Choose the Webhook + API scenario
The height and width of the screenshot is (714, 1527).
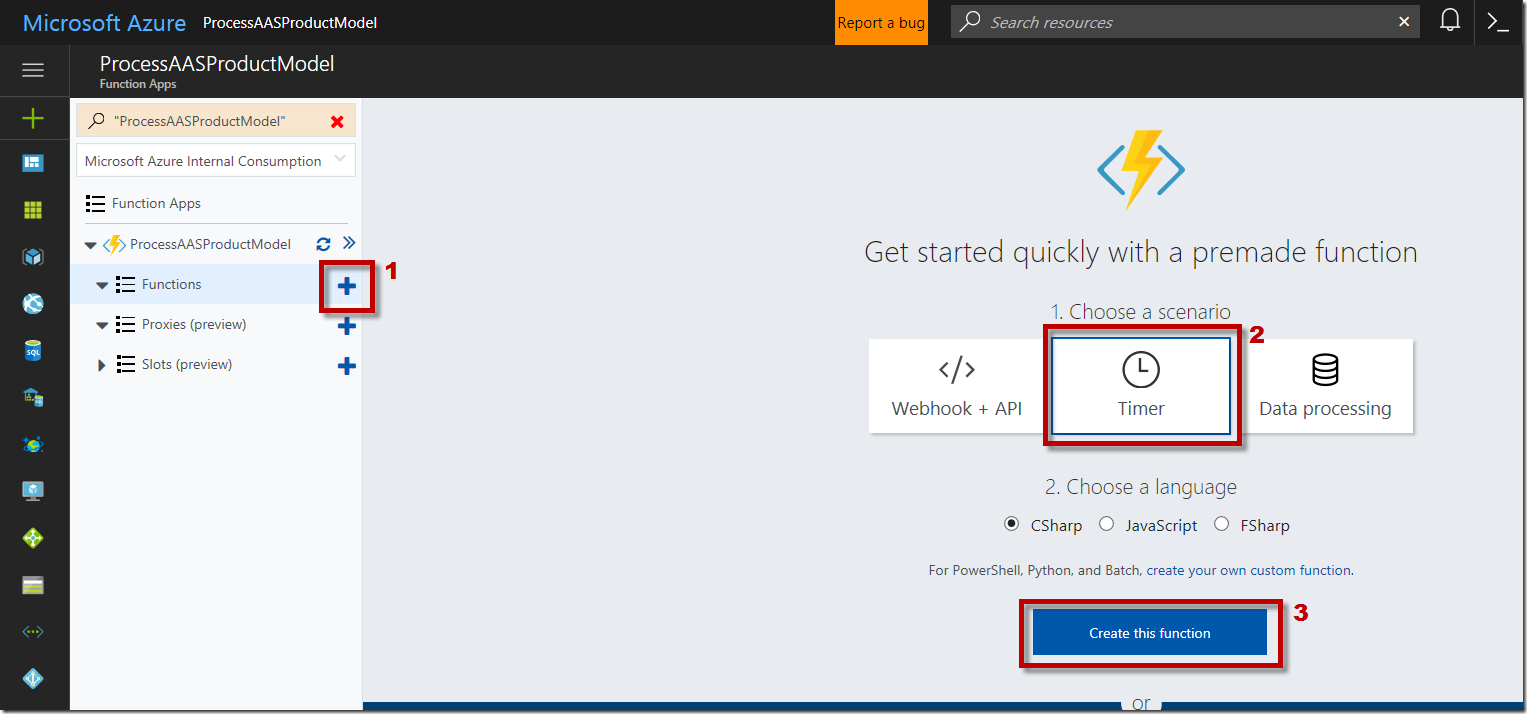(957, 386)
